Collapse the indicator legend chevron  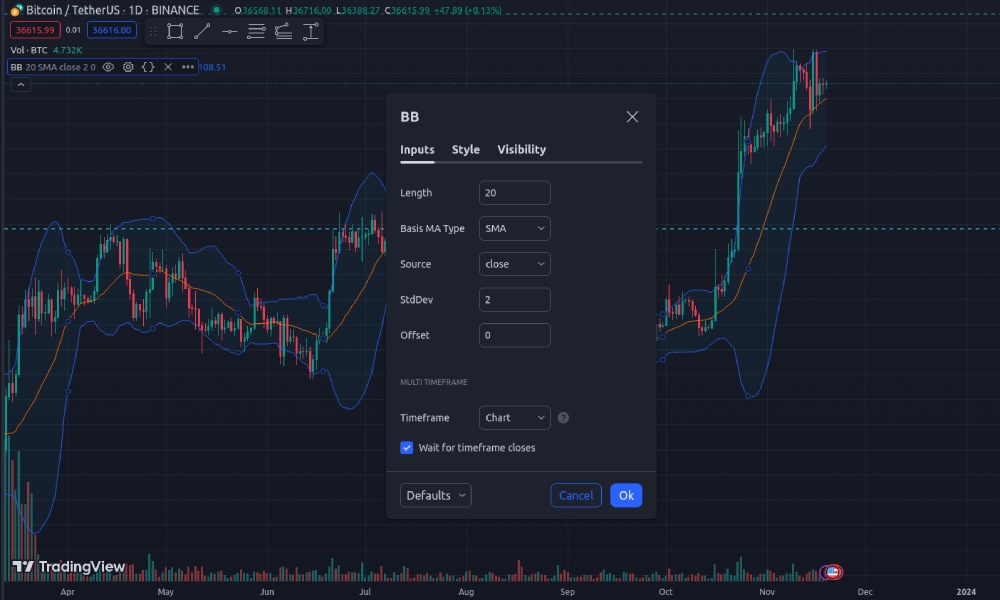pyautogui.click(x=20, y=85)
